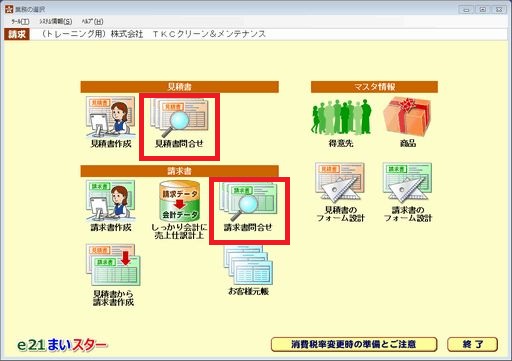Click the e21まいスター logo
The width and height of the screenshot is (512, 361).
[x=62, y=345]
